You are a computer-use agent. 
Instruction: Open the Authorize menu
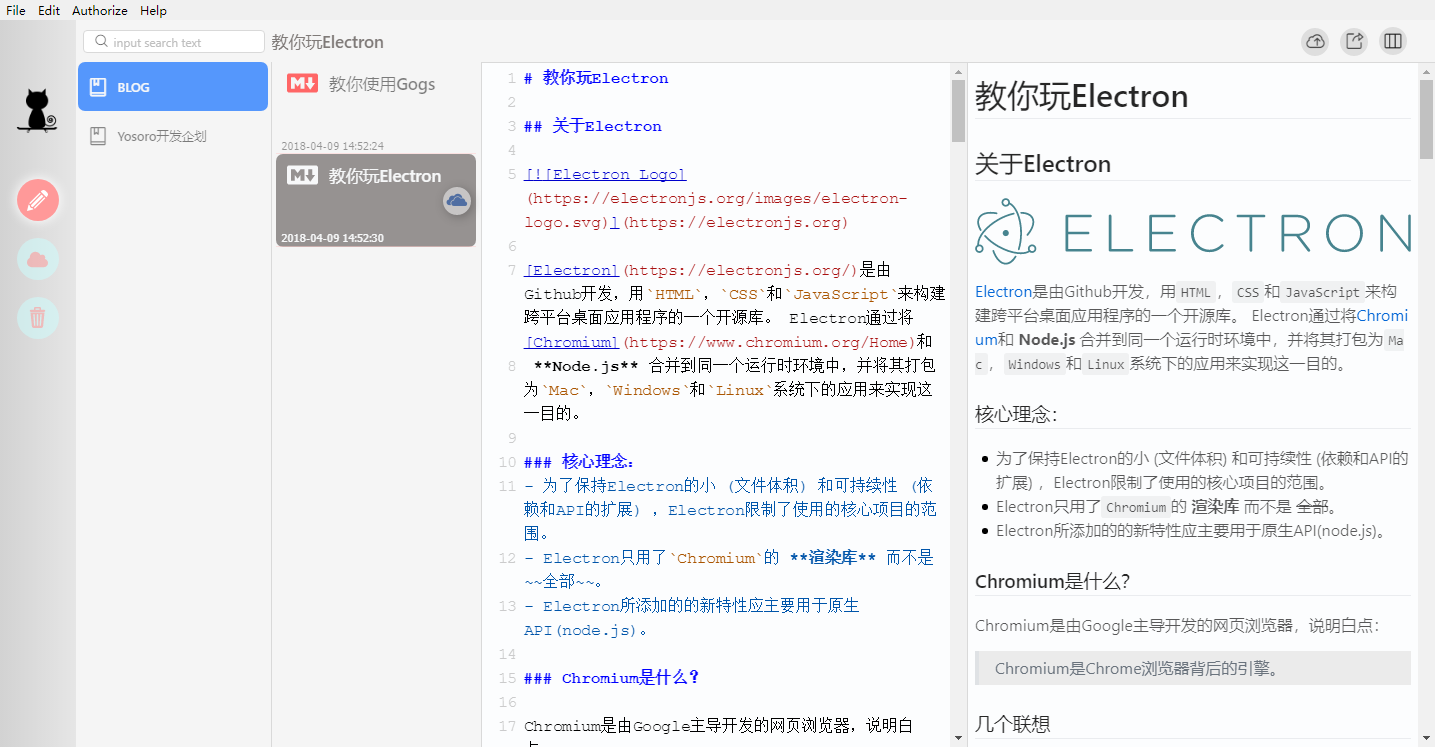click(100, 10)
